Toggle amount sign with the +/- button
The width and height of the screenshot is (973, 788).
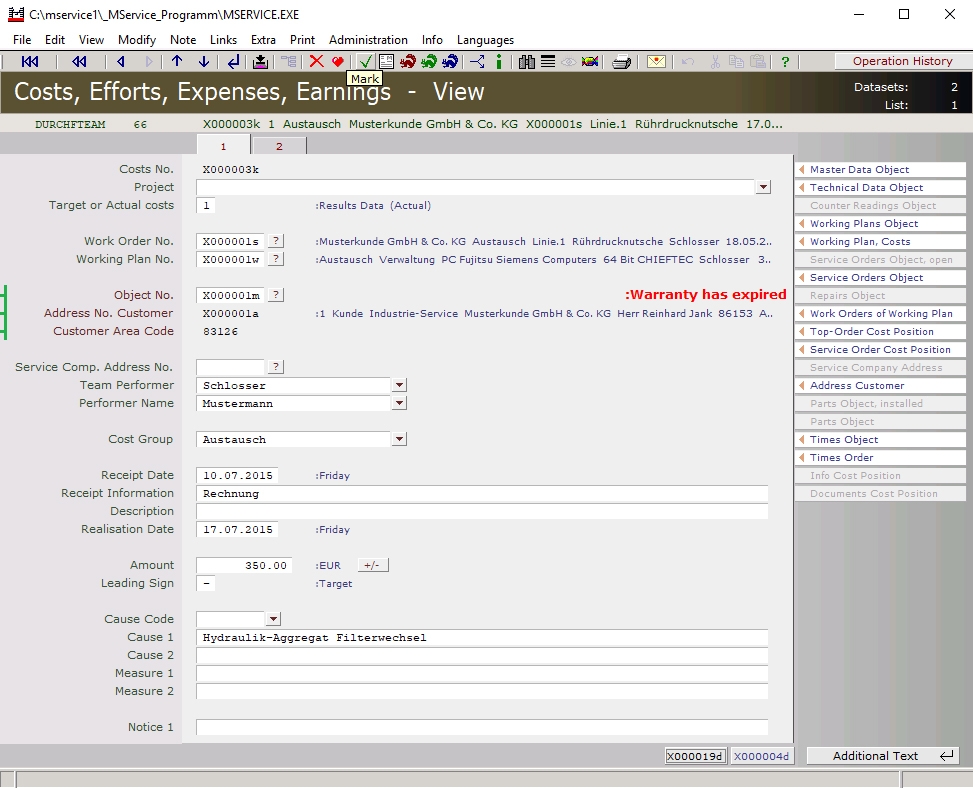pyautogui.click(x=372, y=565)
